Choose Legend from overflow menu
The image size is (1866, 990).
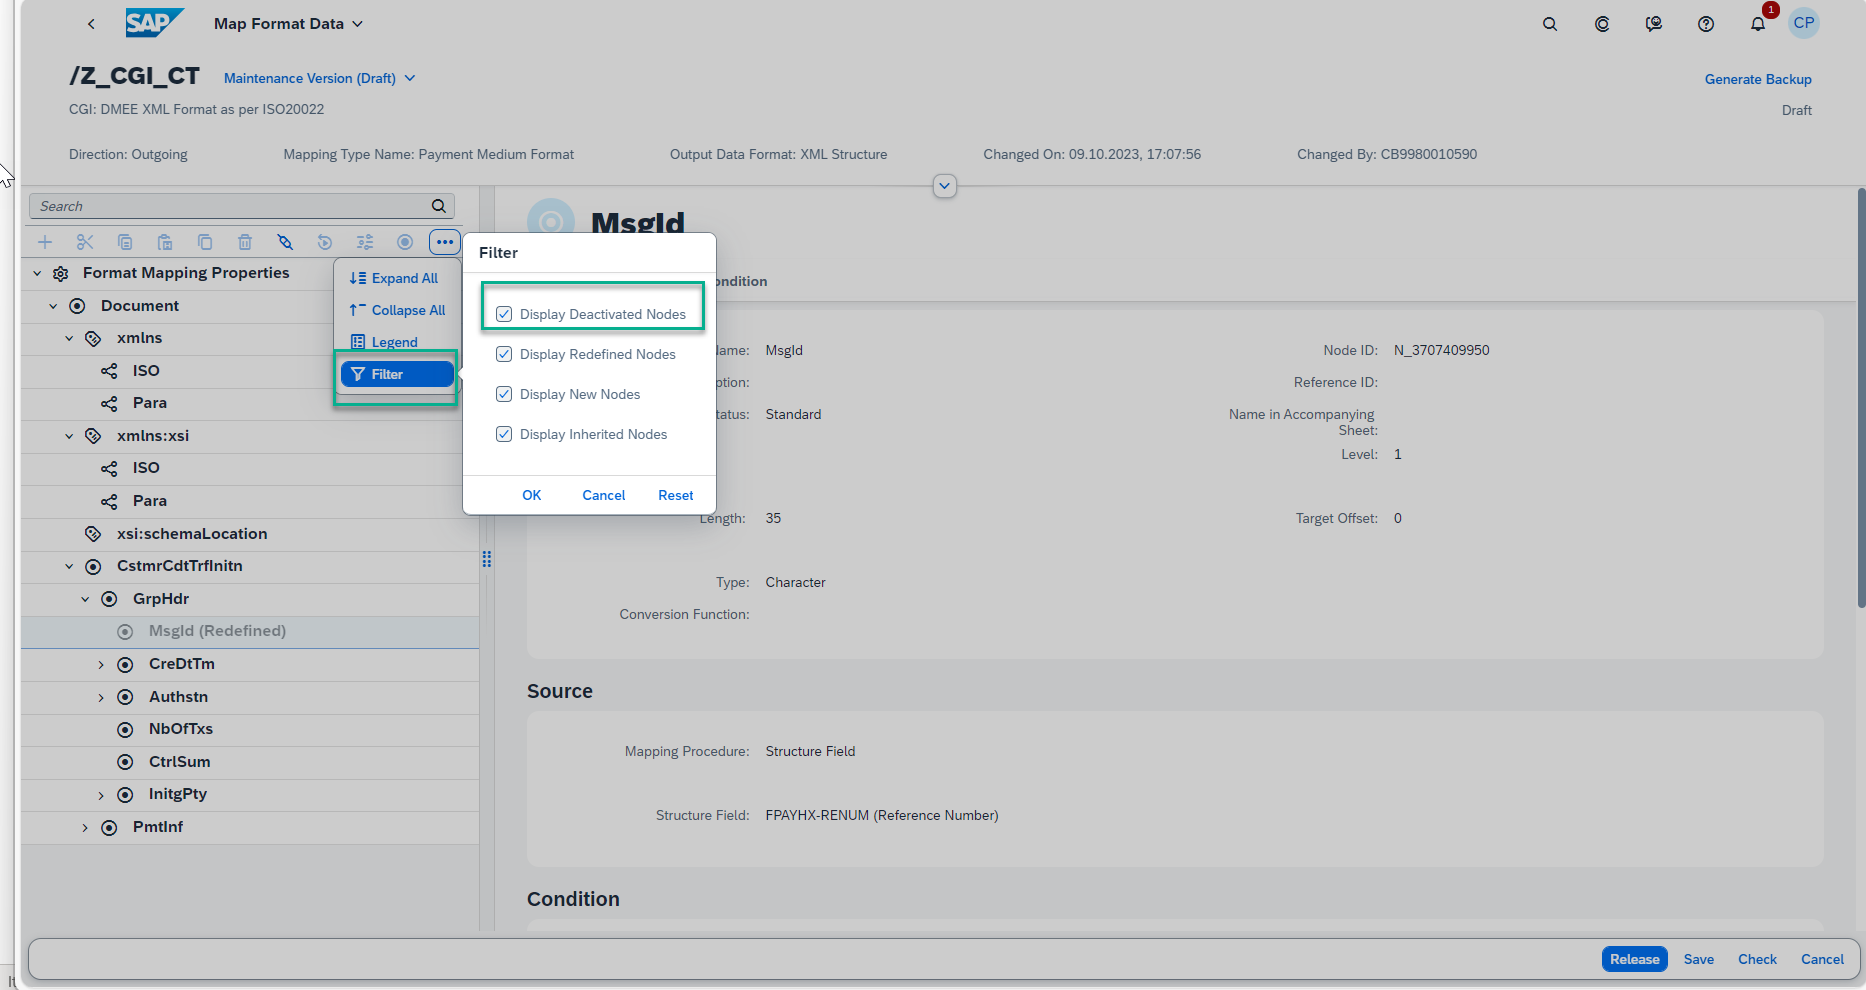pos(385,342)
